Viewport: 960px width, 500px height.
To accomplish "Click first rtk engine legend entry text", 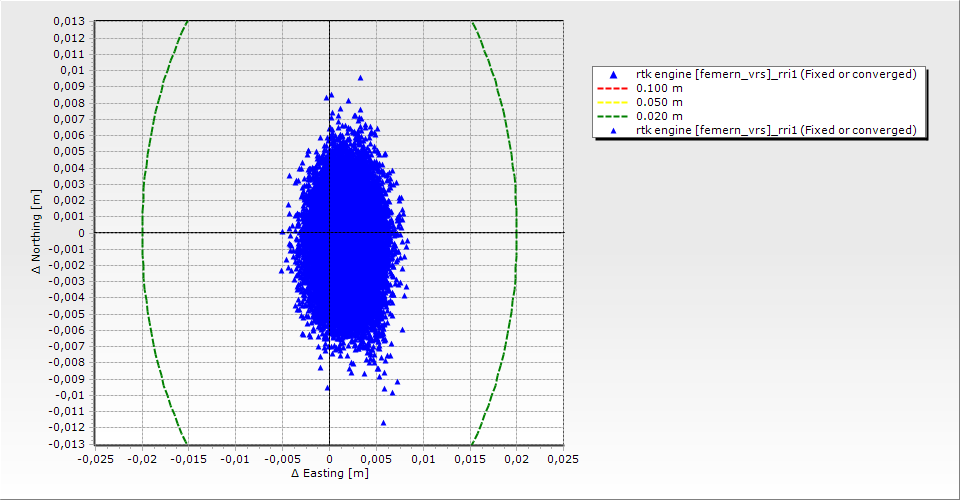I will 776,75.
